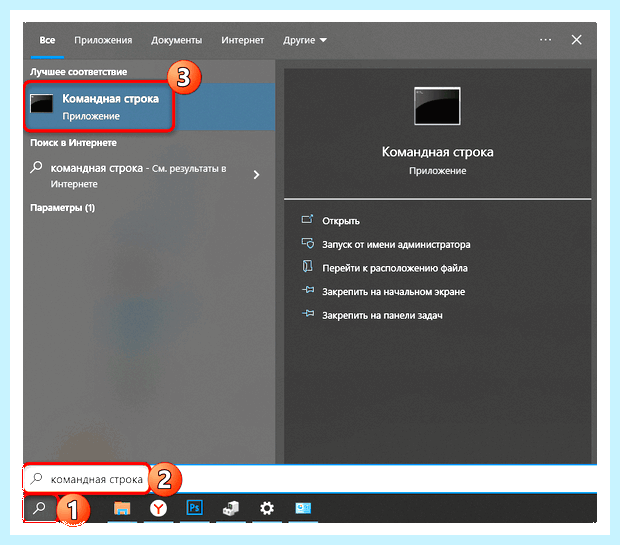Switch to the Приложения tab
The height and width of the screenshot is (545, 620).
tap(103, 40)
